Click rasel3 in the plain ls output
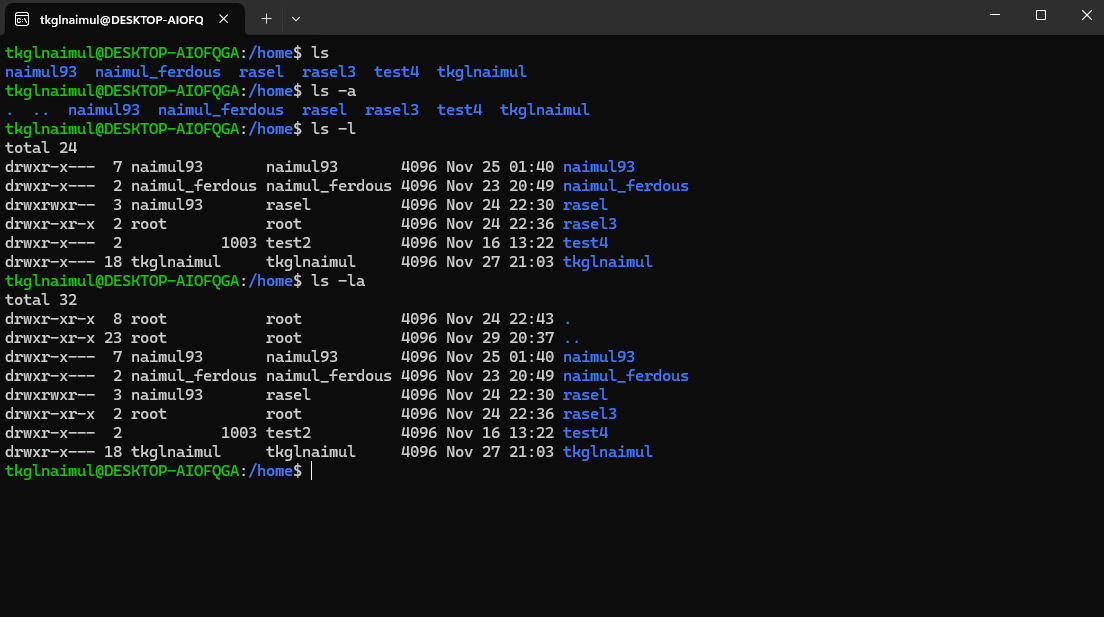 329,72
